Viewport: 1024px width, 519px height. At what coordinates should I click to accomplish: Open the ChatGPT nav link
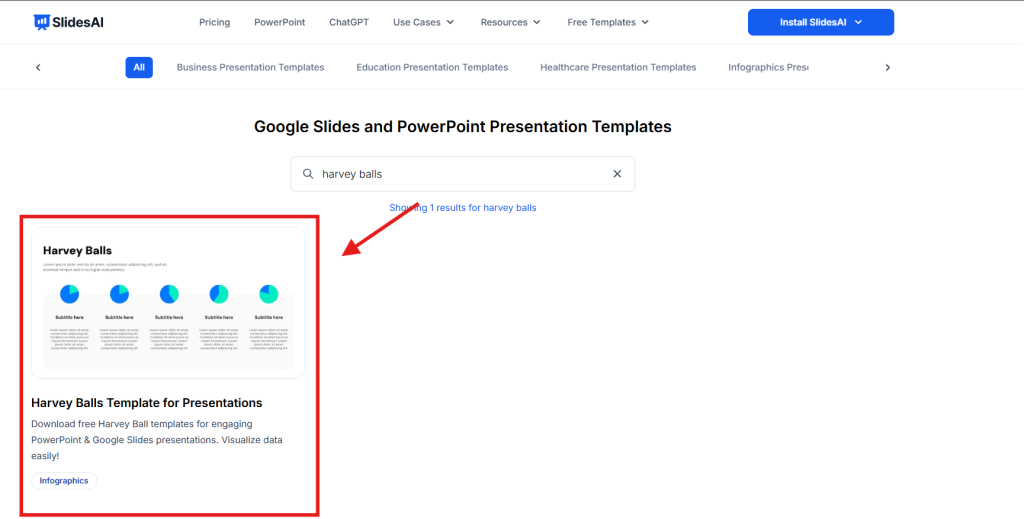(348, 22)
